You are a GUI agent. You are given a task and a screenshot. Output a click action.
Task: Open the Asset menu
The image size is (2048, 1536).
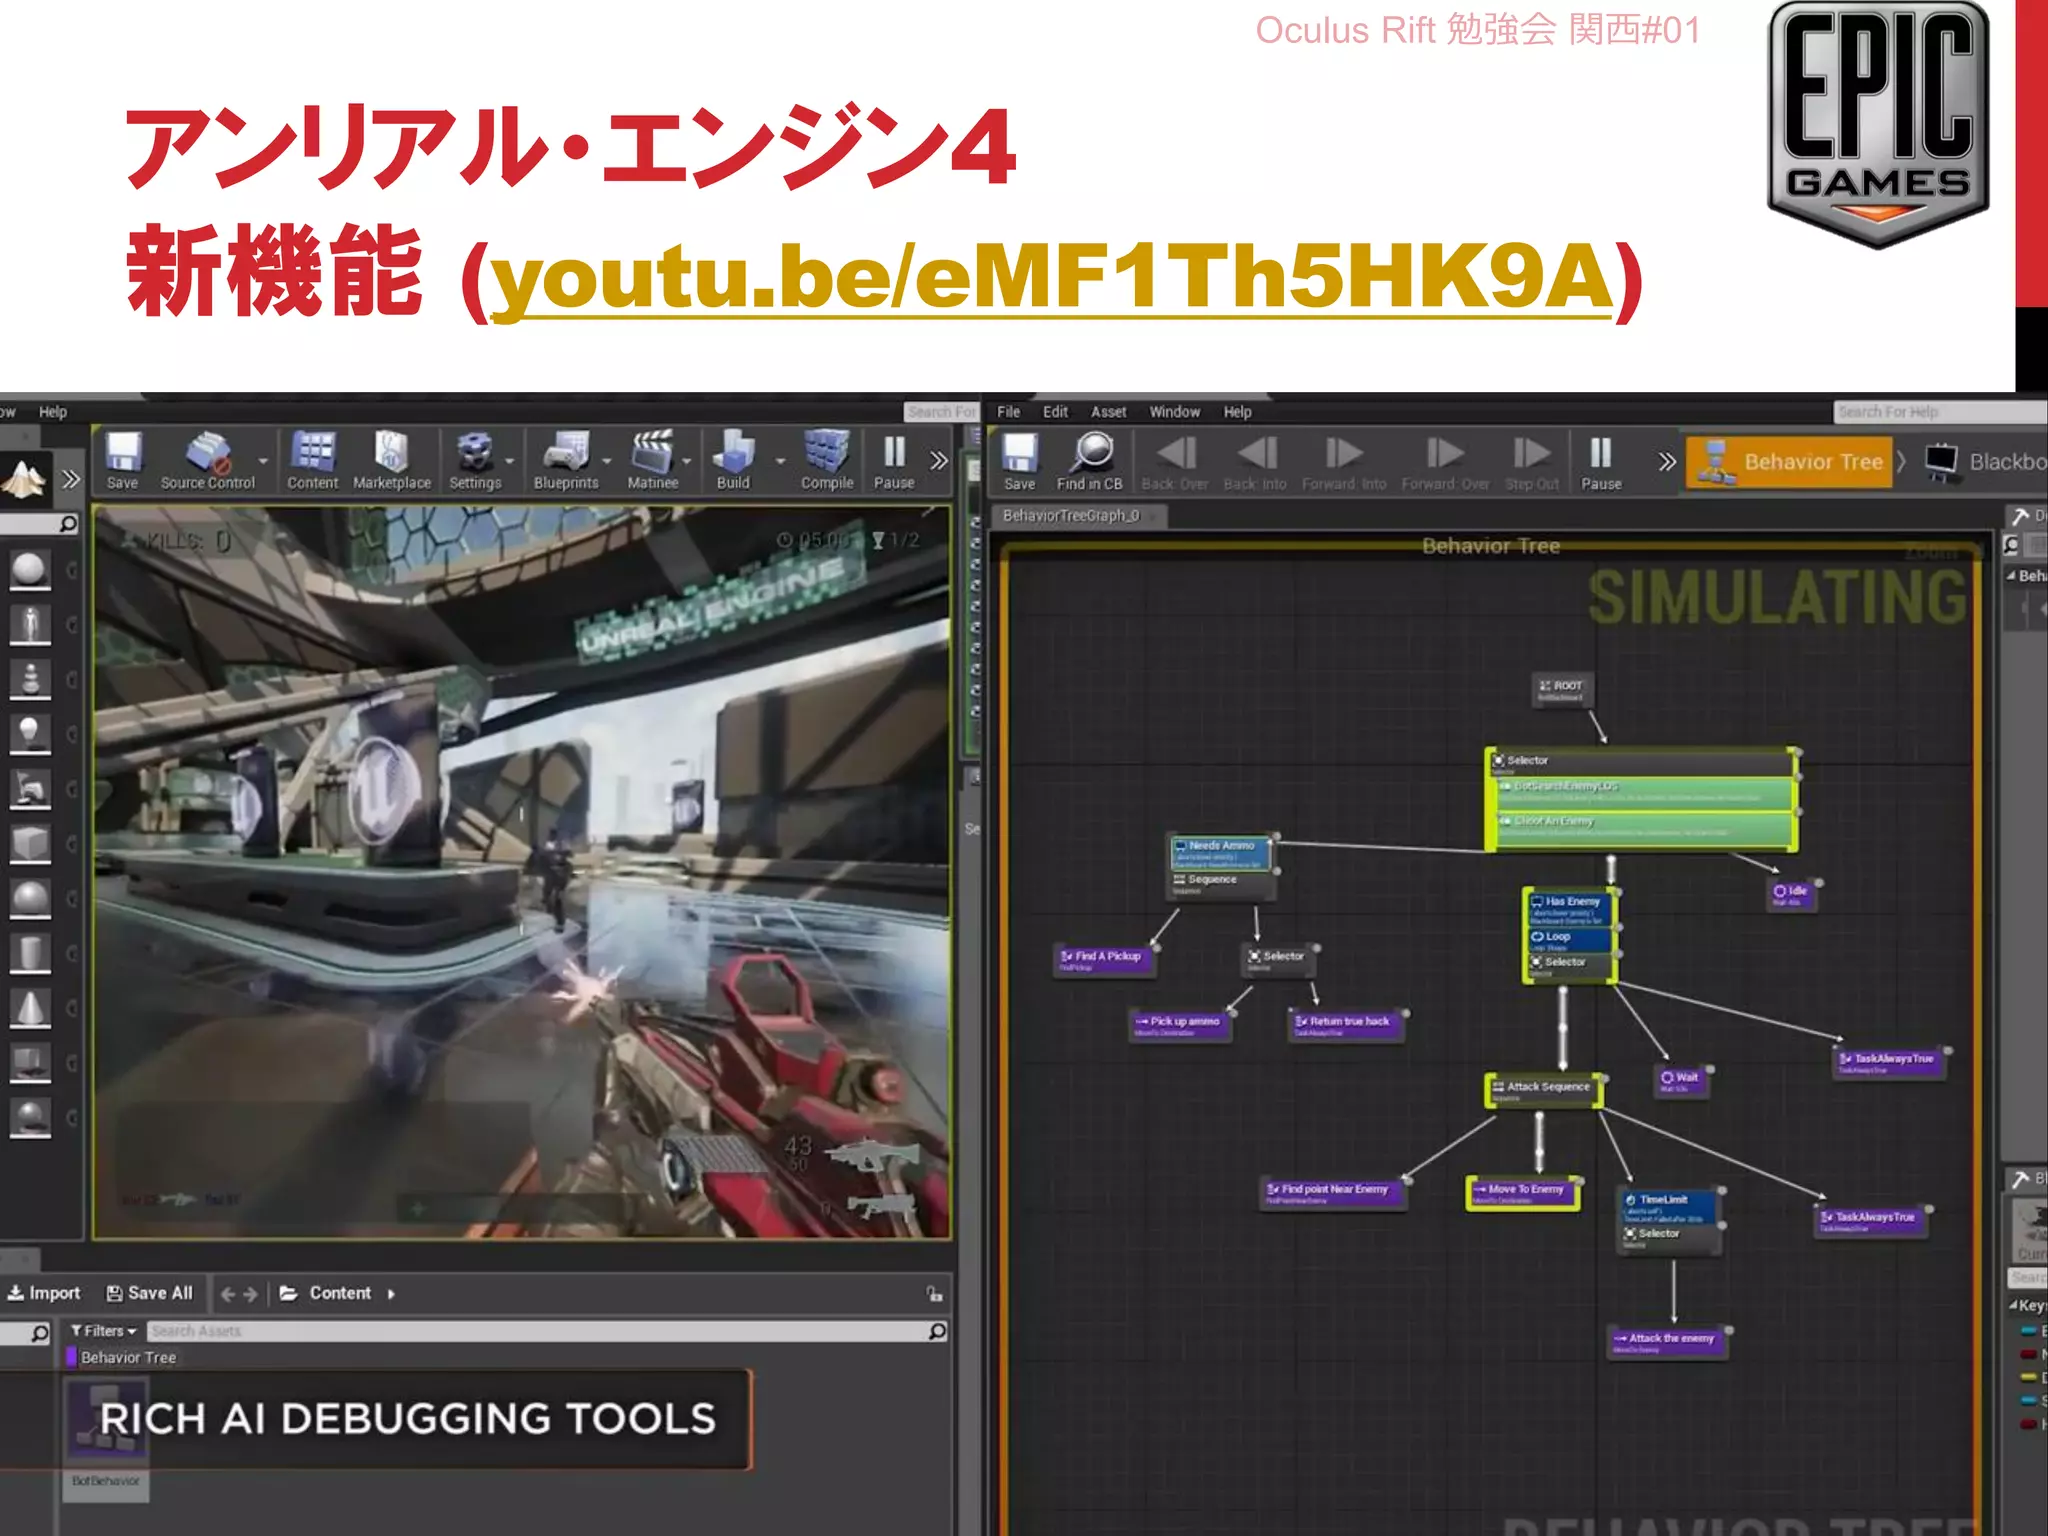(x=1108, y=412)
